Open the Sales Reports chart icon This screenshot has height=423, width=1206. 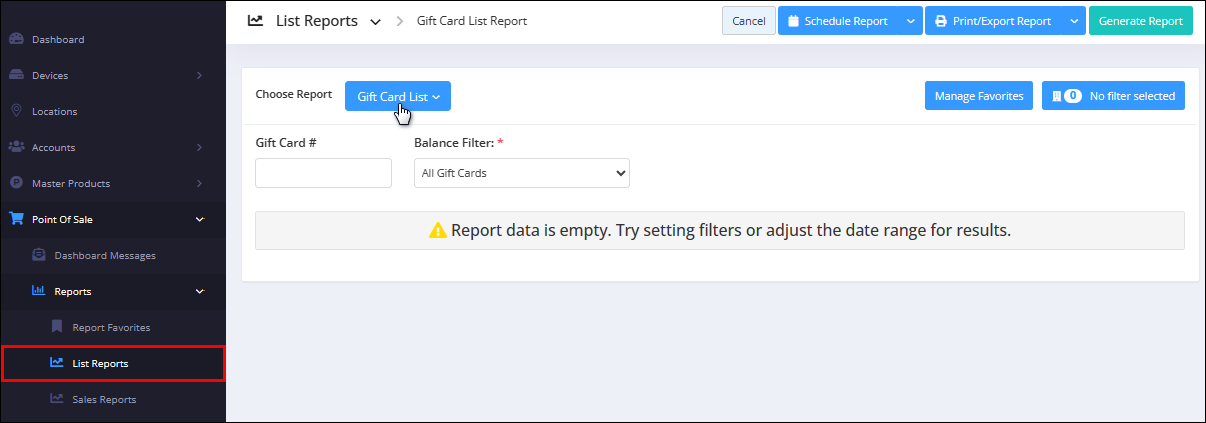coord(57,399)
